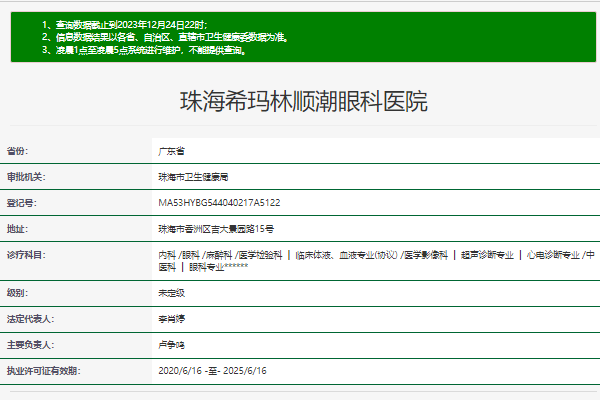Viewport: 600px width, 400px height.
Task: Click the 法定代表人 label
Action: pos(30,319)
